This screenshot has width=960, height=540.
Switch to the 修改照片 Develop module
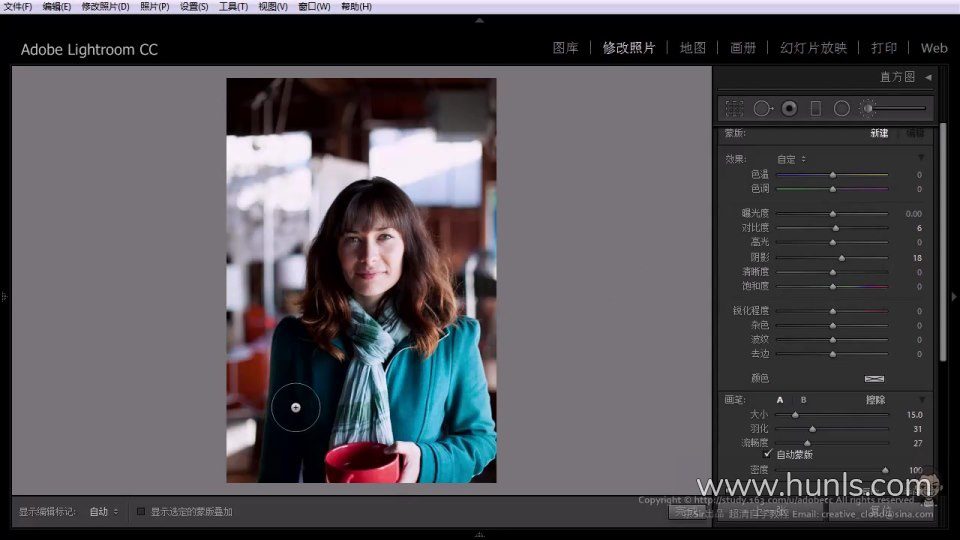point(629,48)
